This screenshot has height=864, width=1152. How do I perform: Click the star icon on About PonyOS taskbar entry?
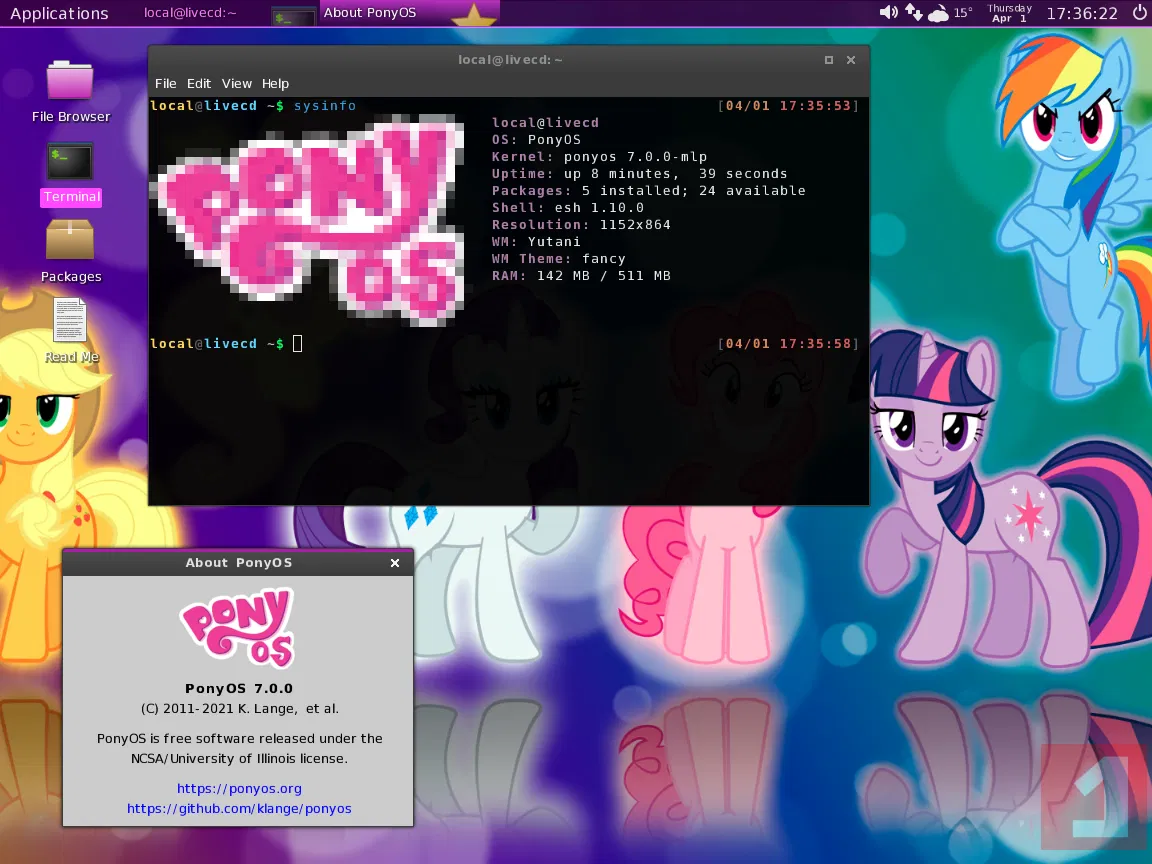pyautogui.click(x=474, y=15)
